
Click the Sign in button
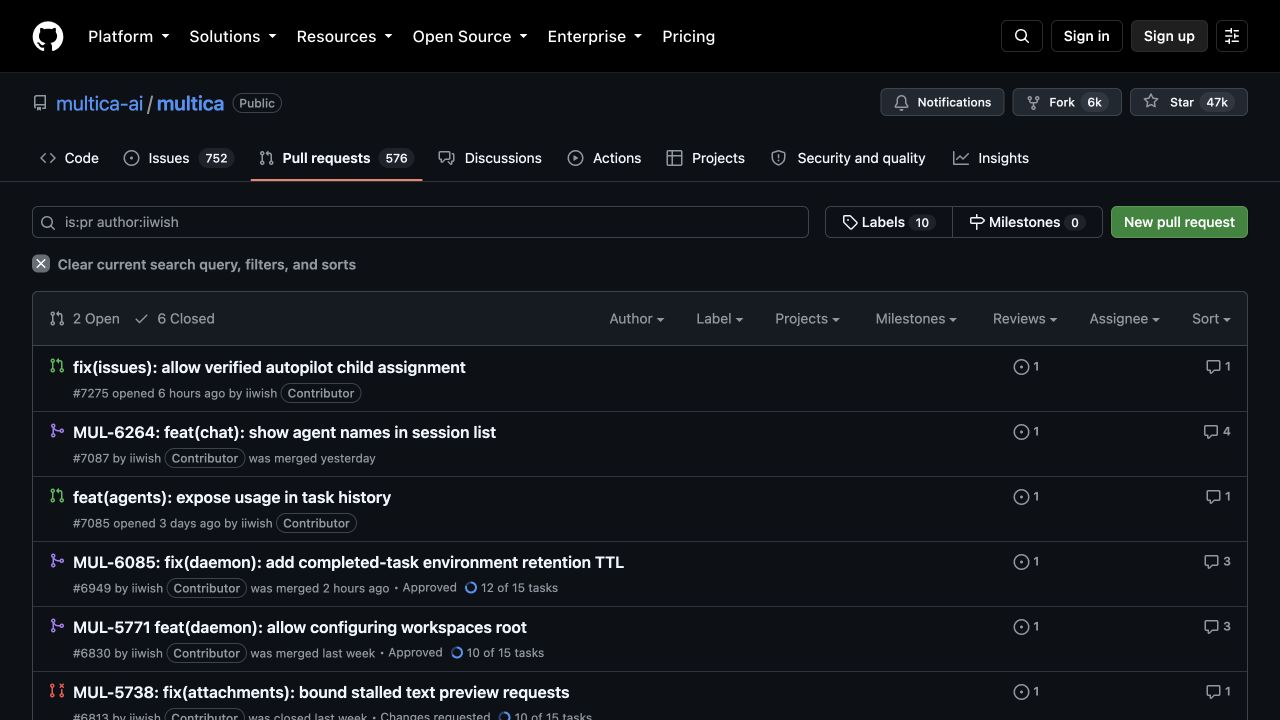coord(1087,36)
